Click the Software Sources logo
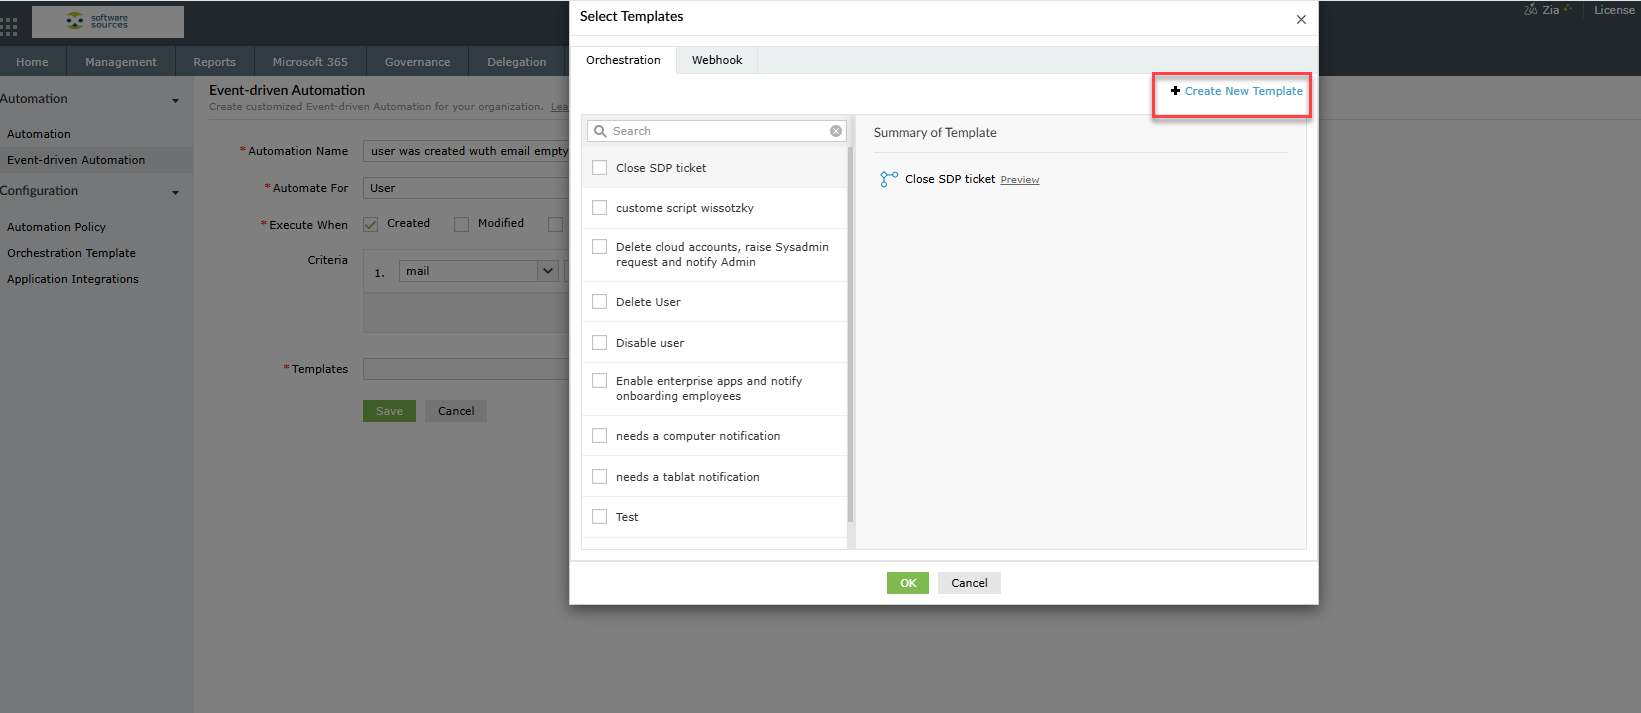Screen dimensions: 1641x713 click(x=108, y=22)
